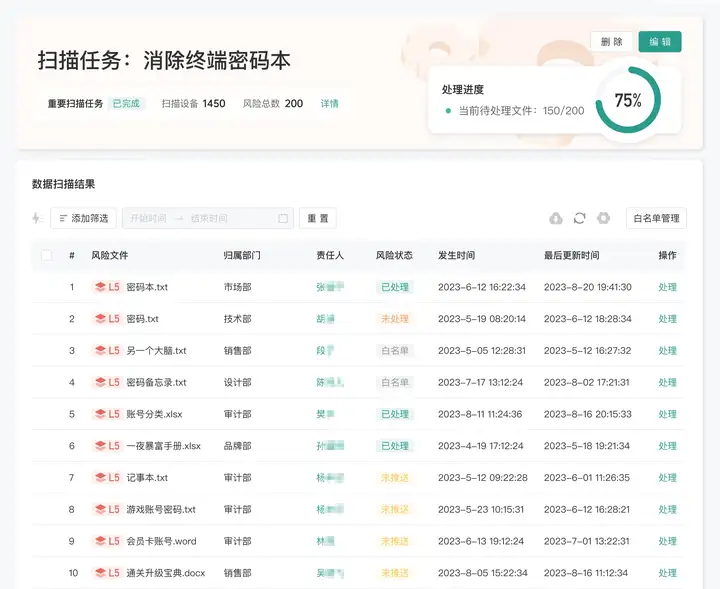This screenshot has width=720, height=589.
Task: Click 风险总数 200 statistic
Action: 273,103
